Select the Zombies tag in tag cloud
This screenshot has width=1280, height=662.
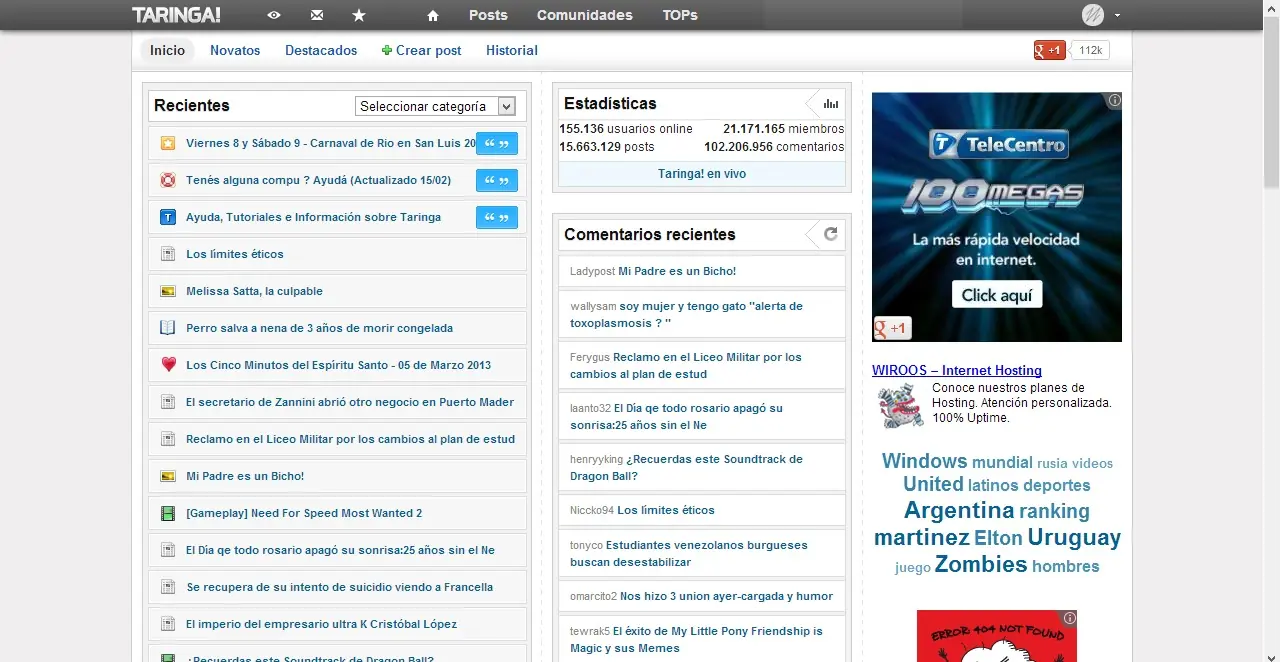(981, 564)
